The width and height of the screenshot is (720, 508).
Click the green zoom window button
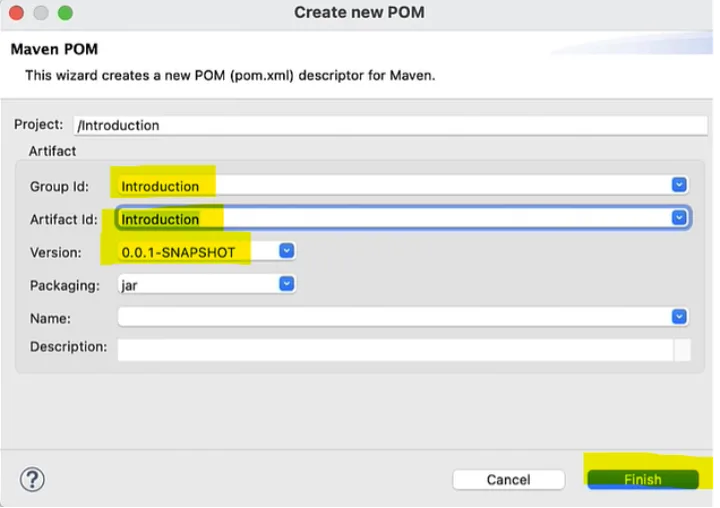click(x=65, y=13)
